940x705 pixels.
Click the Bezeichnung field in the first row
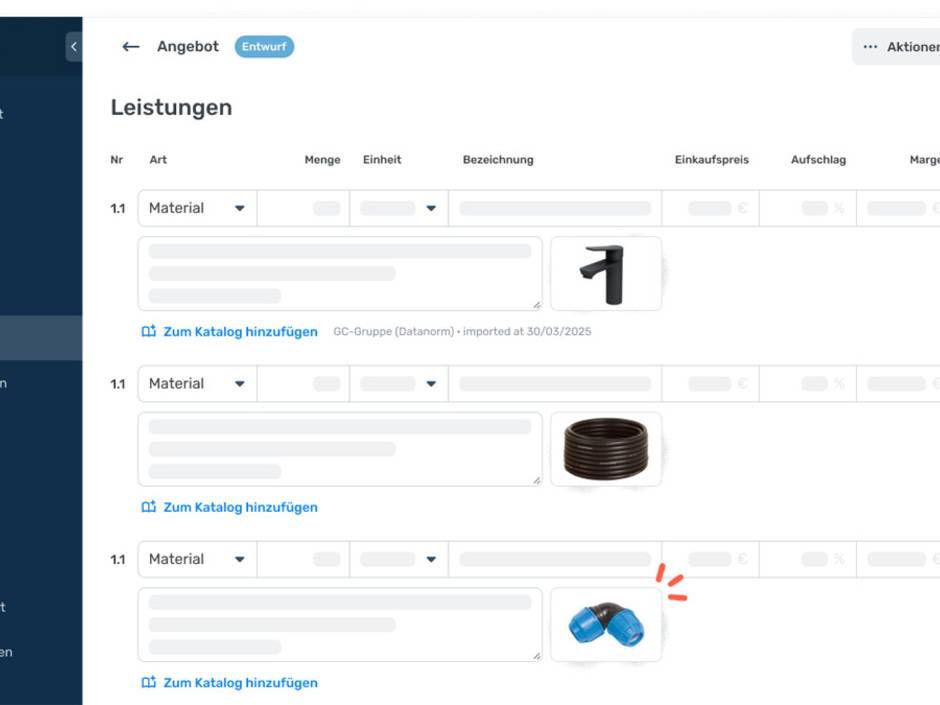tap(555, 208)
